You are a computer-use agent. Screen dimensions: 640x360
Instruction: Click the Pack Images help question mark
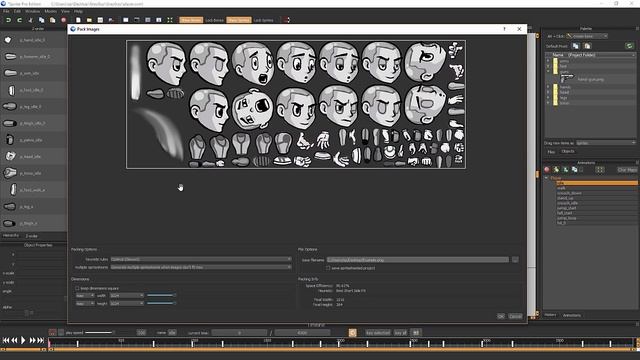click(504, 29)
